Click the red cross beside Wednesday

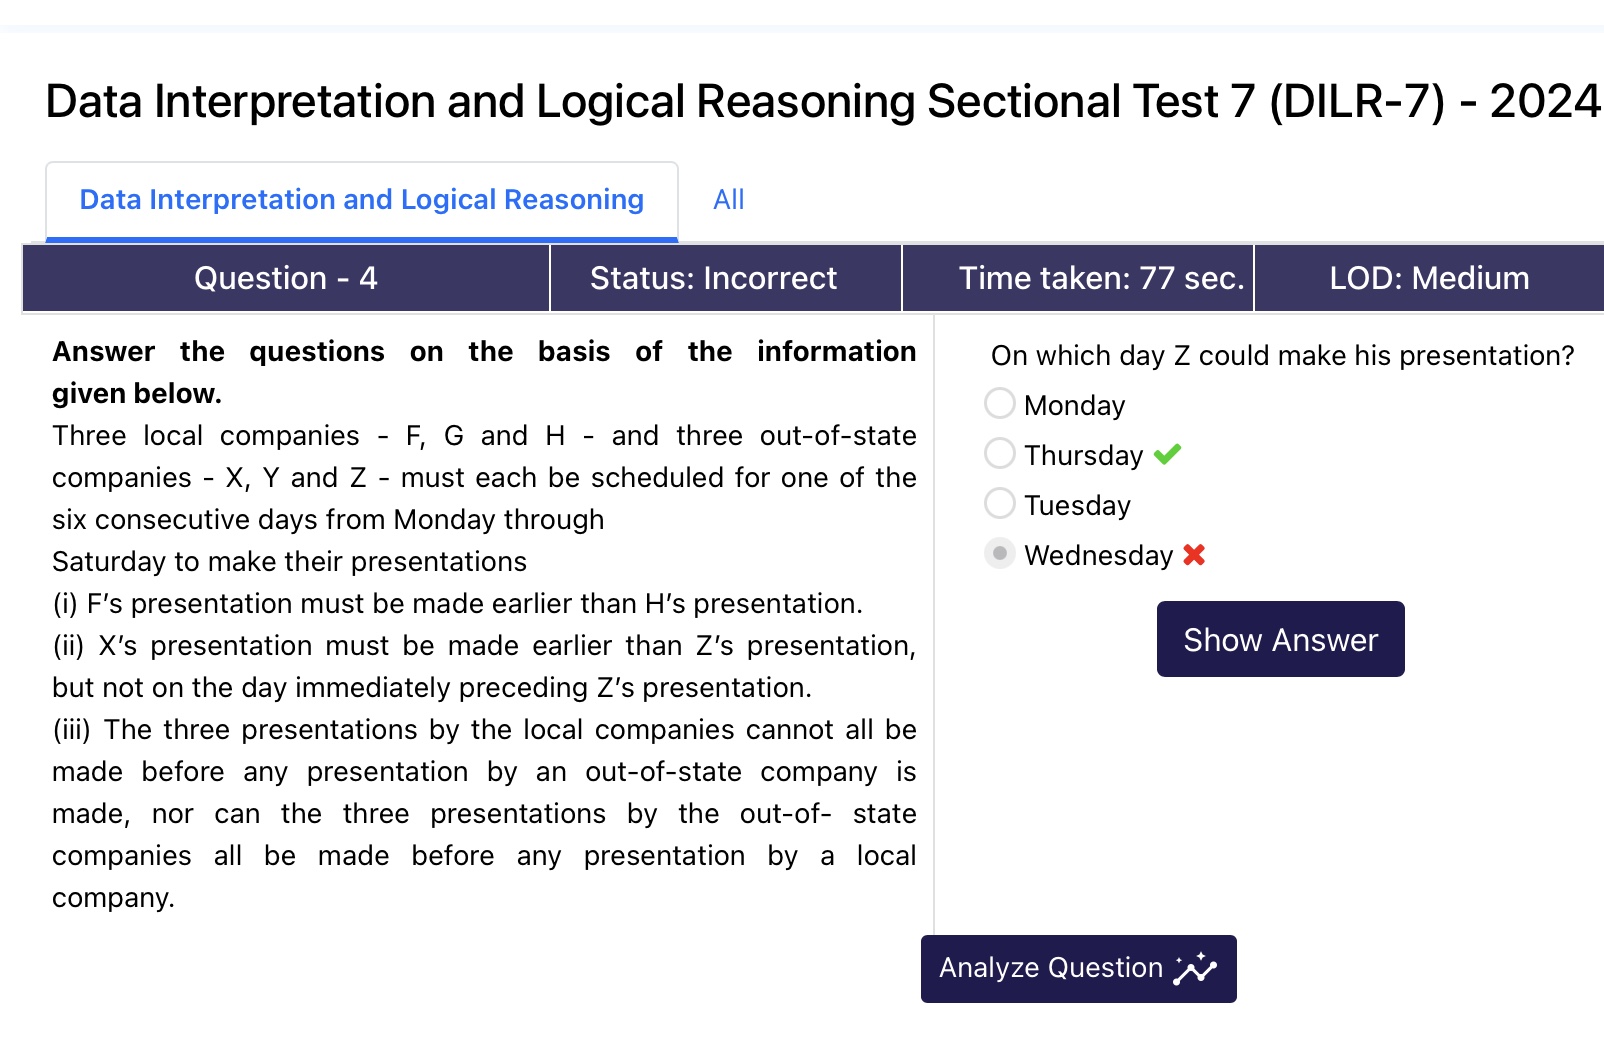point(1194,554)
